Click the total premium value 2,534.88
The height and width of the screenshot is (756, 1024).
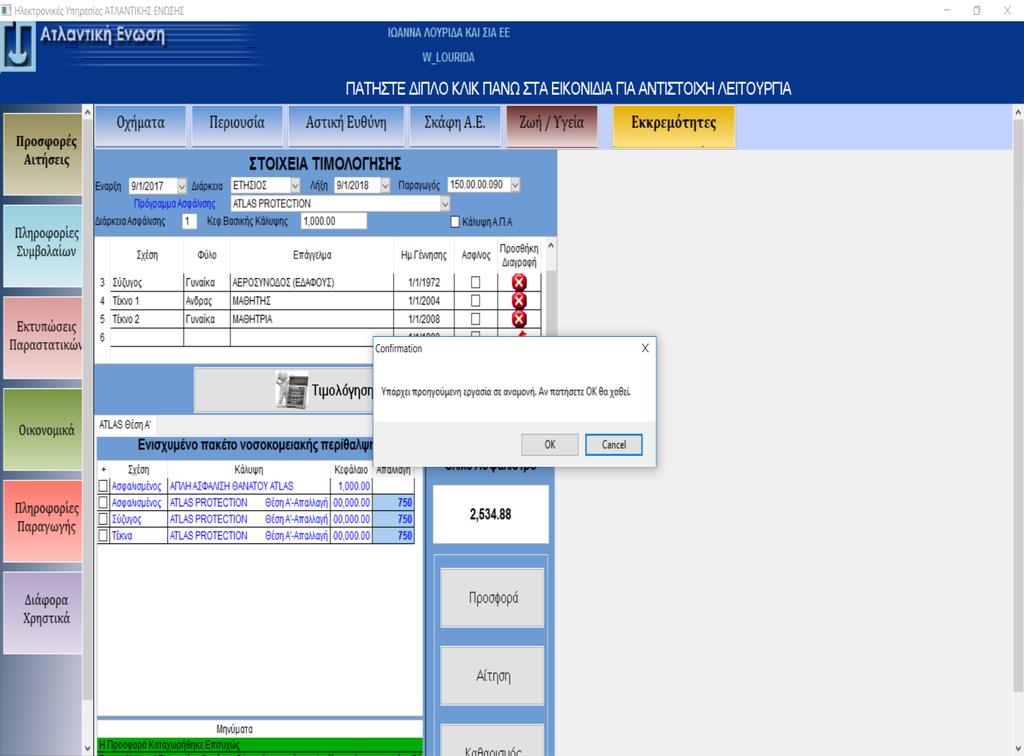tap(490, 514)
